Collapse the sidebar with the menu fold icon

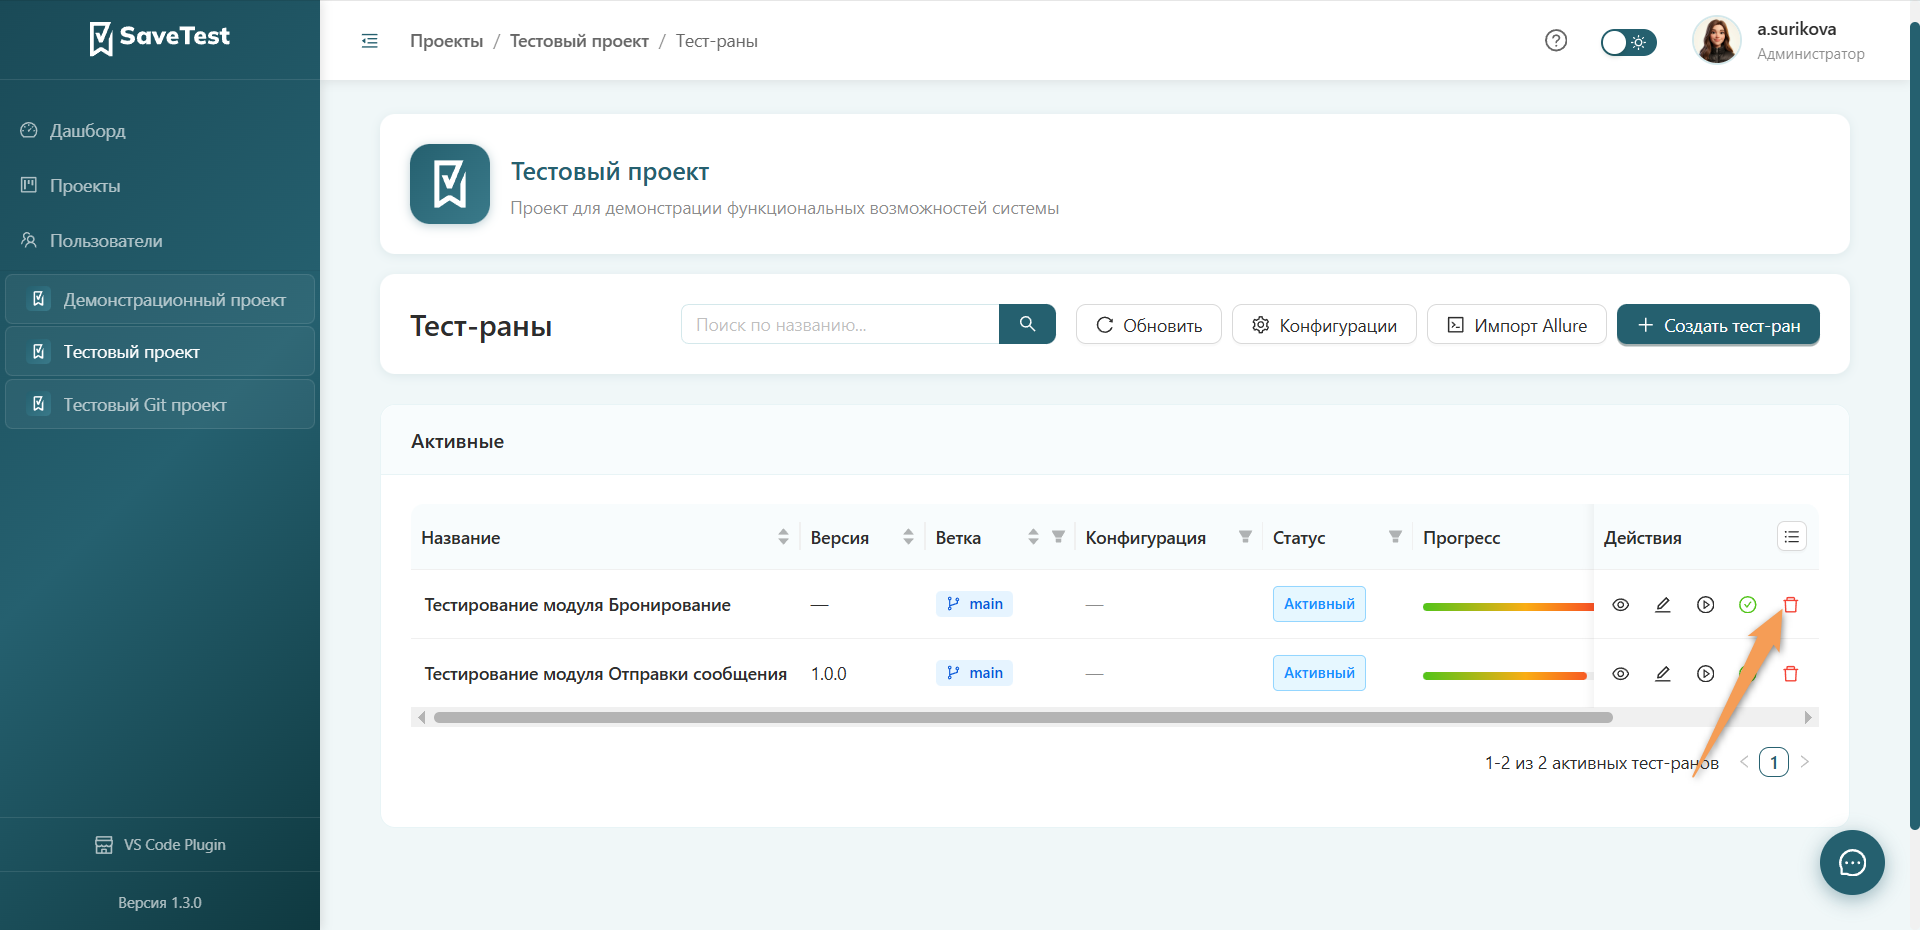[x=369, y=41]
